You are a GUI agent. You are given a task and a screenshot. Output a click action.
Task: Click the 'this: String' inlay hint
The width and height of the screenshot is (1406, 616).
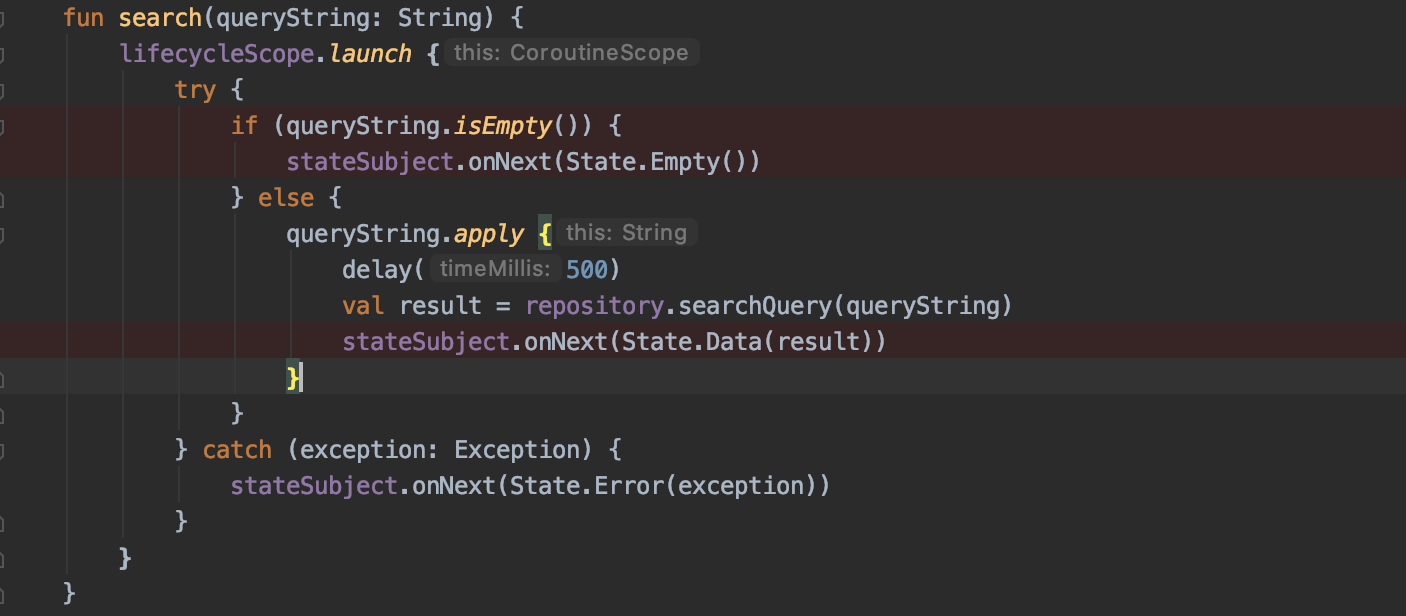(x=625, y=233)
